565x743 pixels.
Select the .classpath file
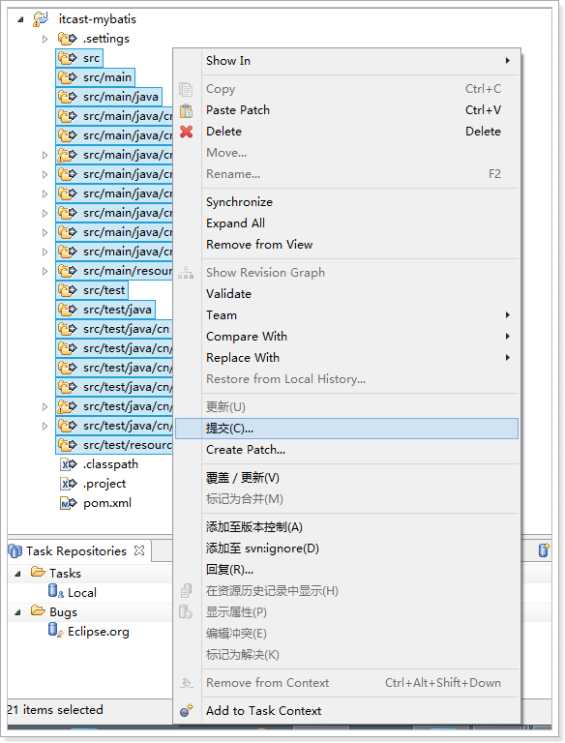pos(110,464)
